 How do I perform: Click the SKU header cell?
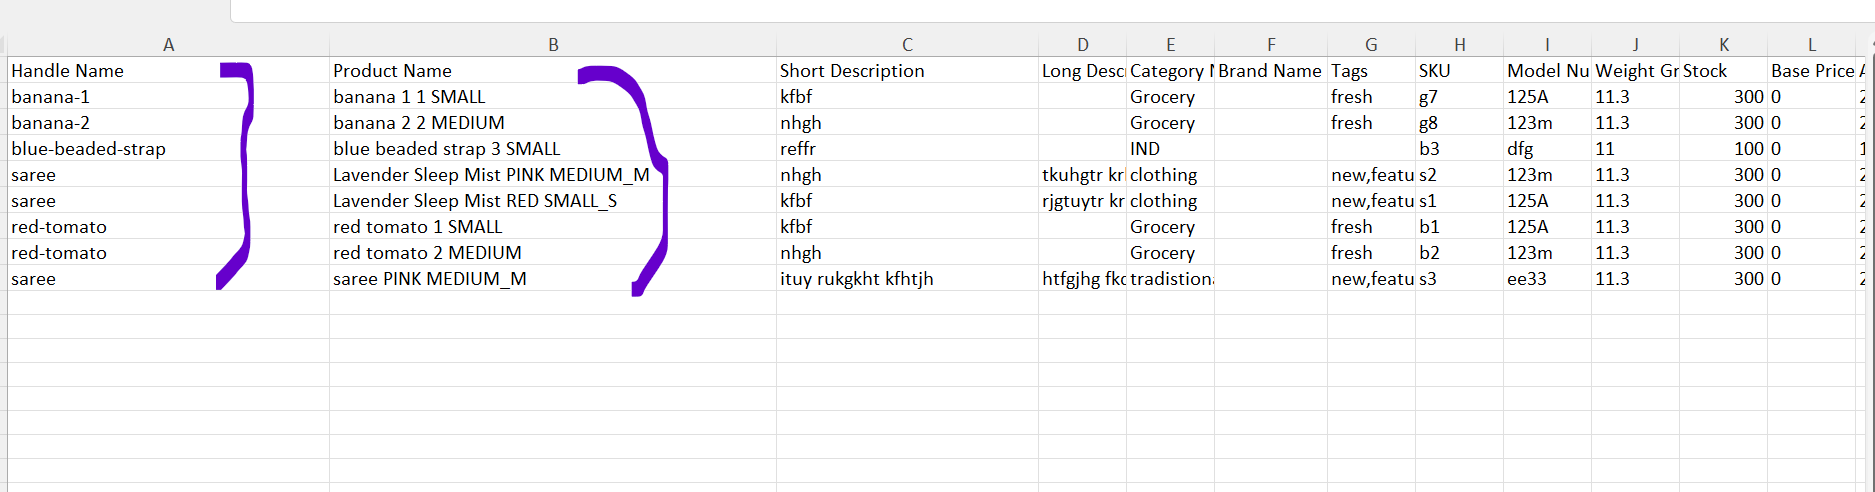1460,71
